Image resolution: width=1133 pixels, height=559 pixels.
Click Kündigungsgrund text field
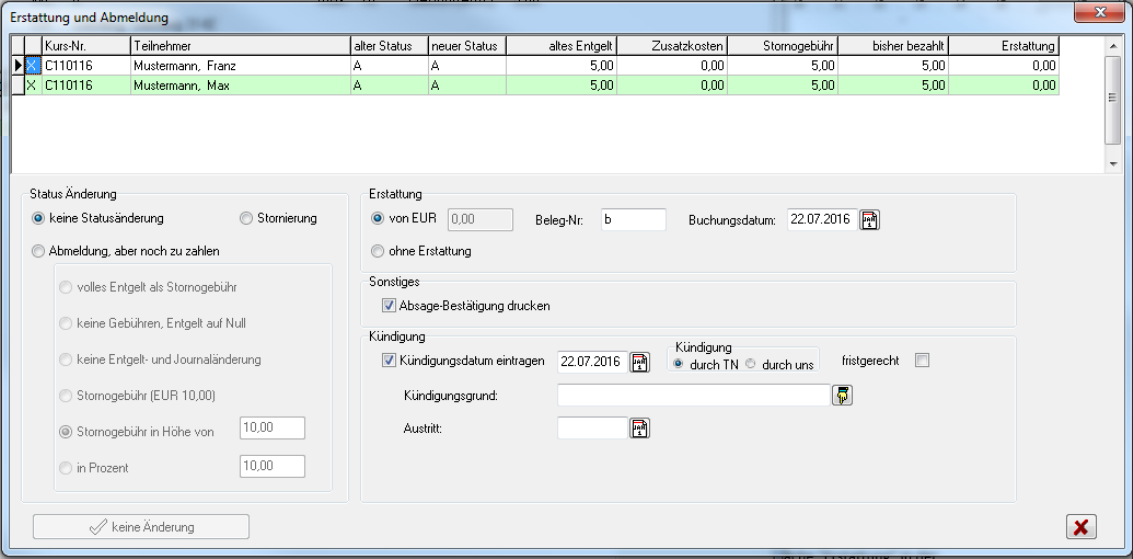pos(694,395)
